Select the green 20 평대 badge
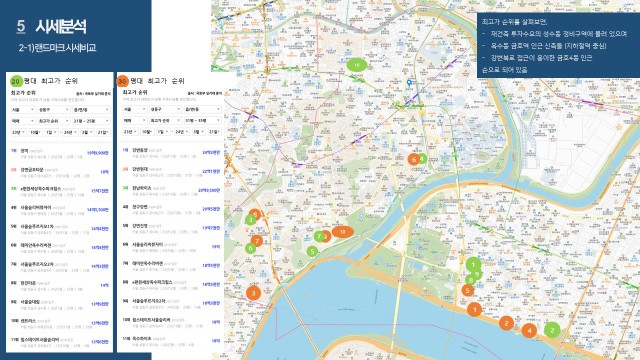640x360 pixels. coord(16,81)
